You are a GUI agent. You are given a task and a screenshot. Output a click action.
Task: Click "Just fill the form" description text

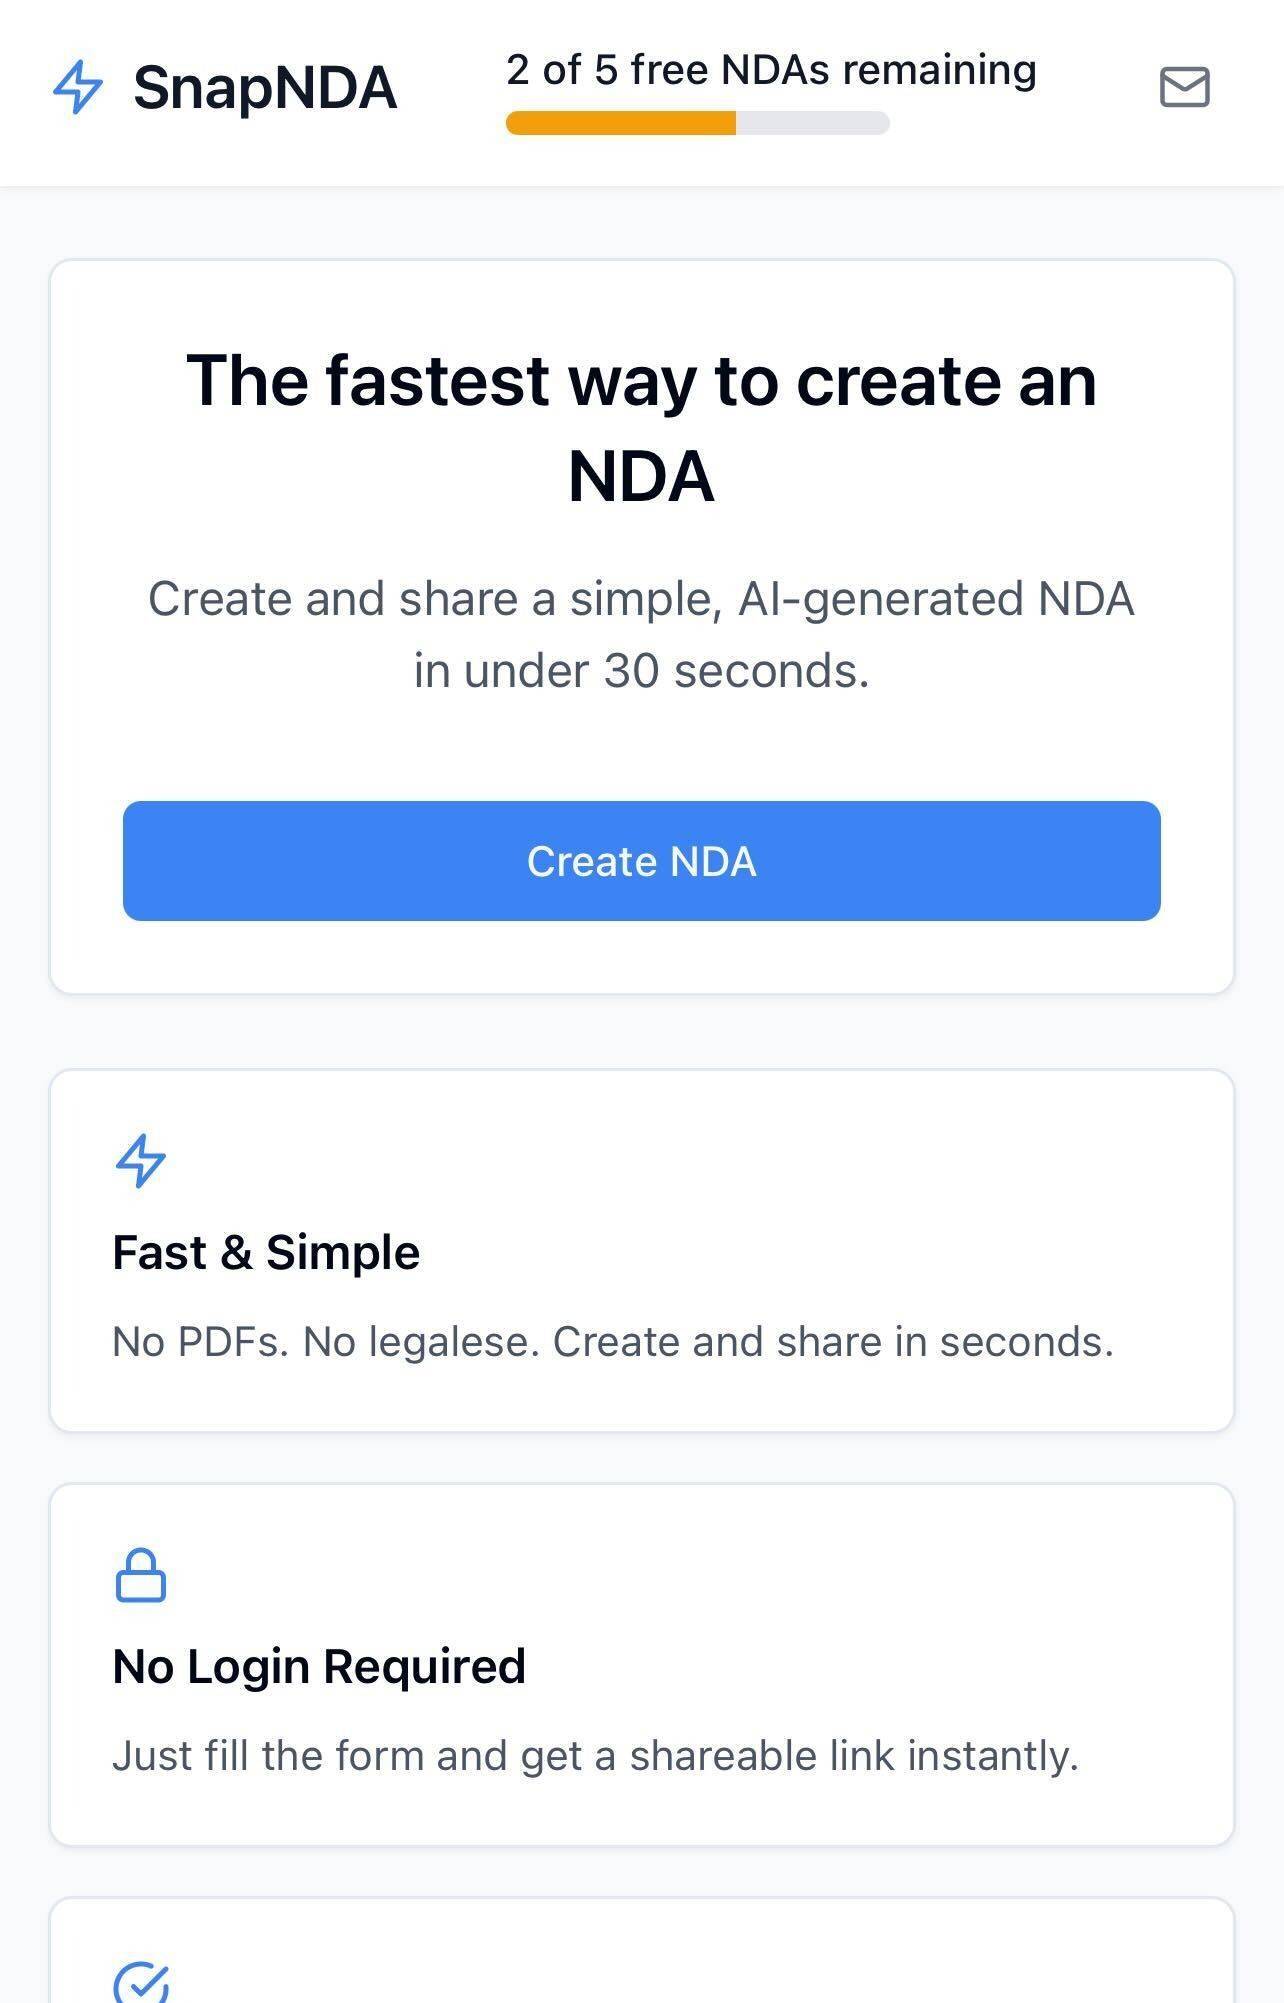[x=595, y=1756]
